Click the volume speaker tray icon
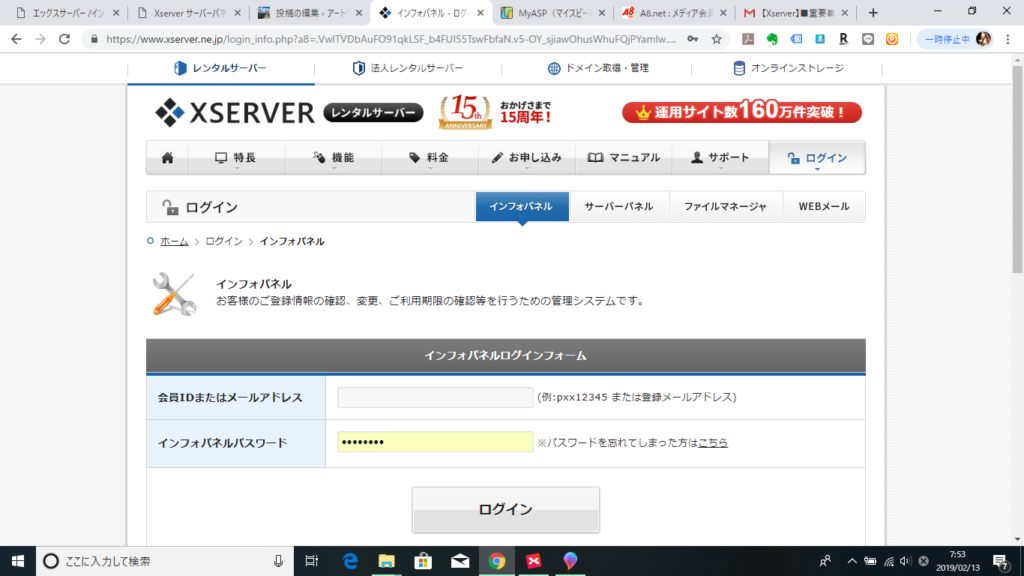 [x=905, y=561]
